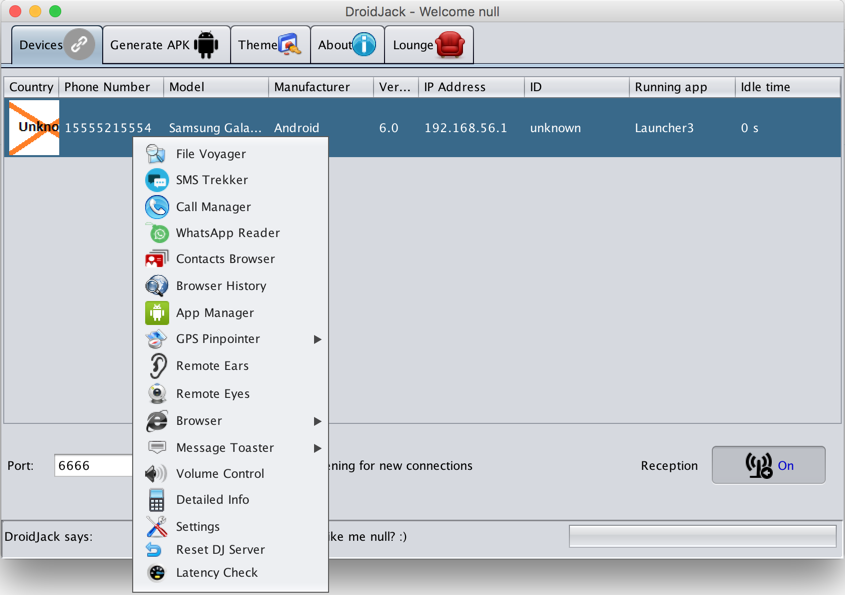Click the Latency Check gauge icon
Image resolution: width=845 pixels, height=595 pixels.
coord(156,573)
